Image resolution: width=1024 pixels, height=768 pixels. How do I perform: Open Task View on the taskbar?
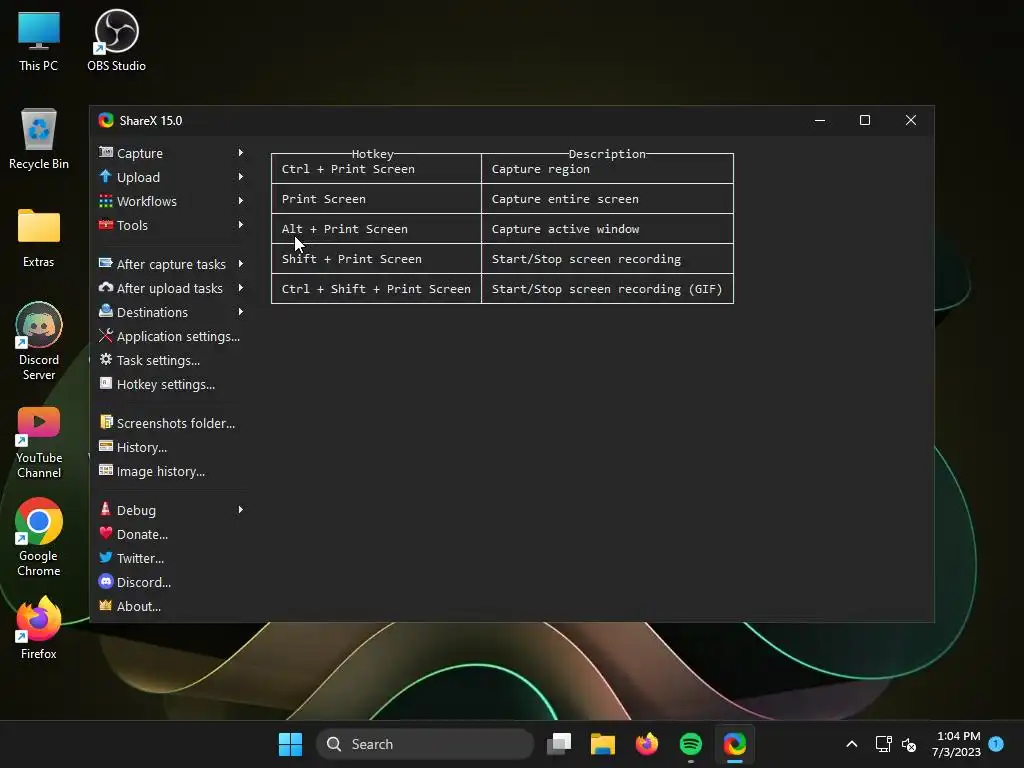tap(559, 744)
